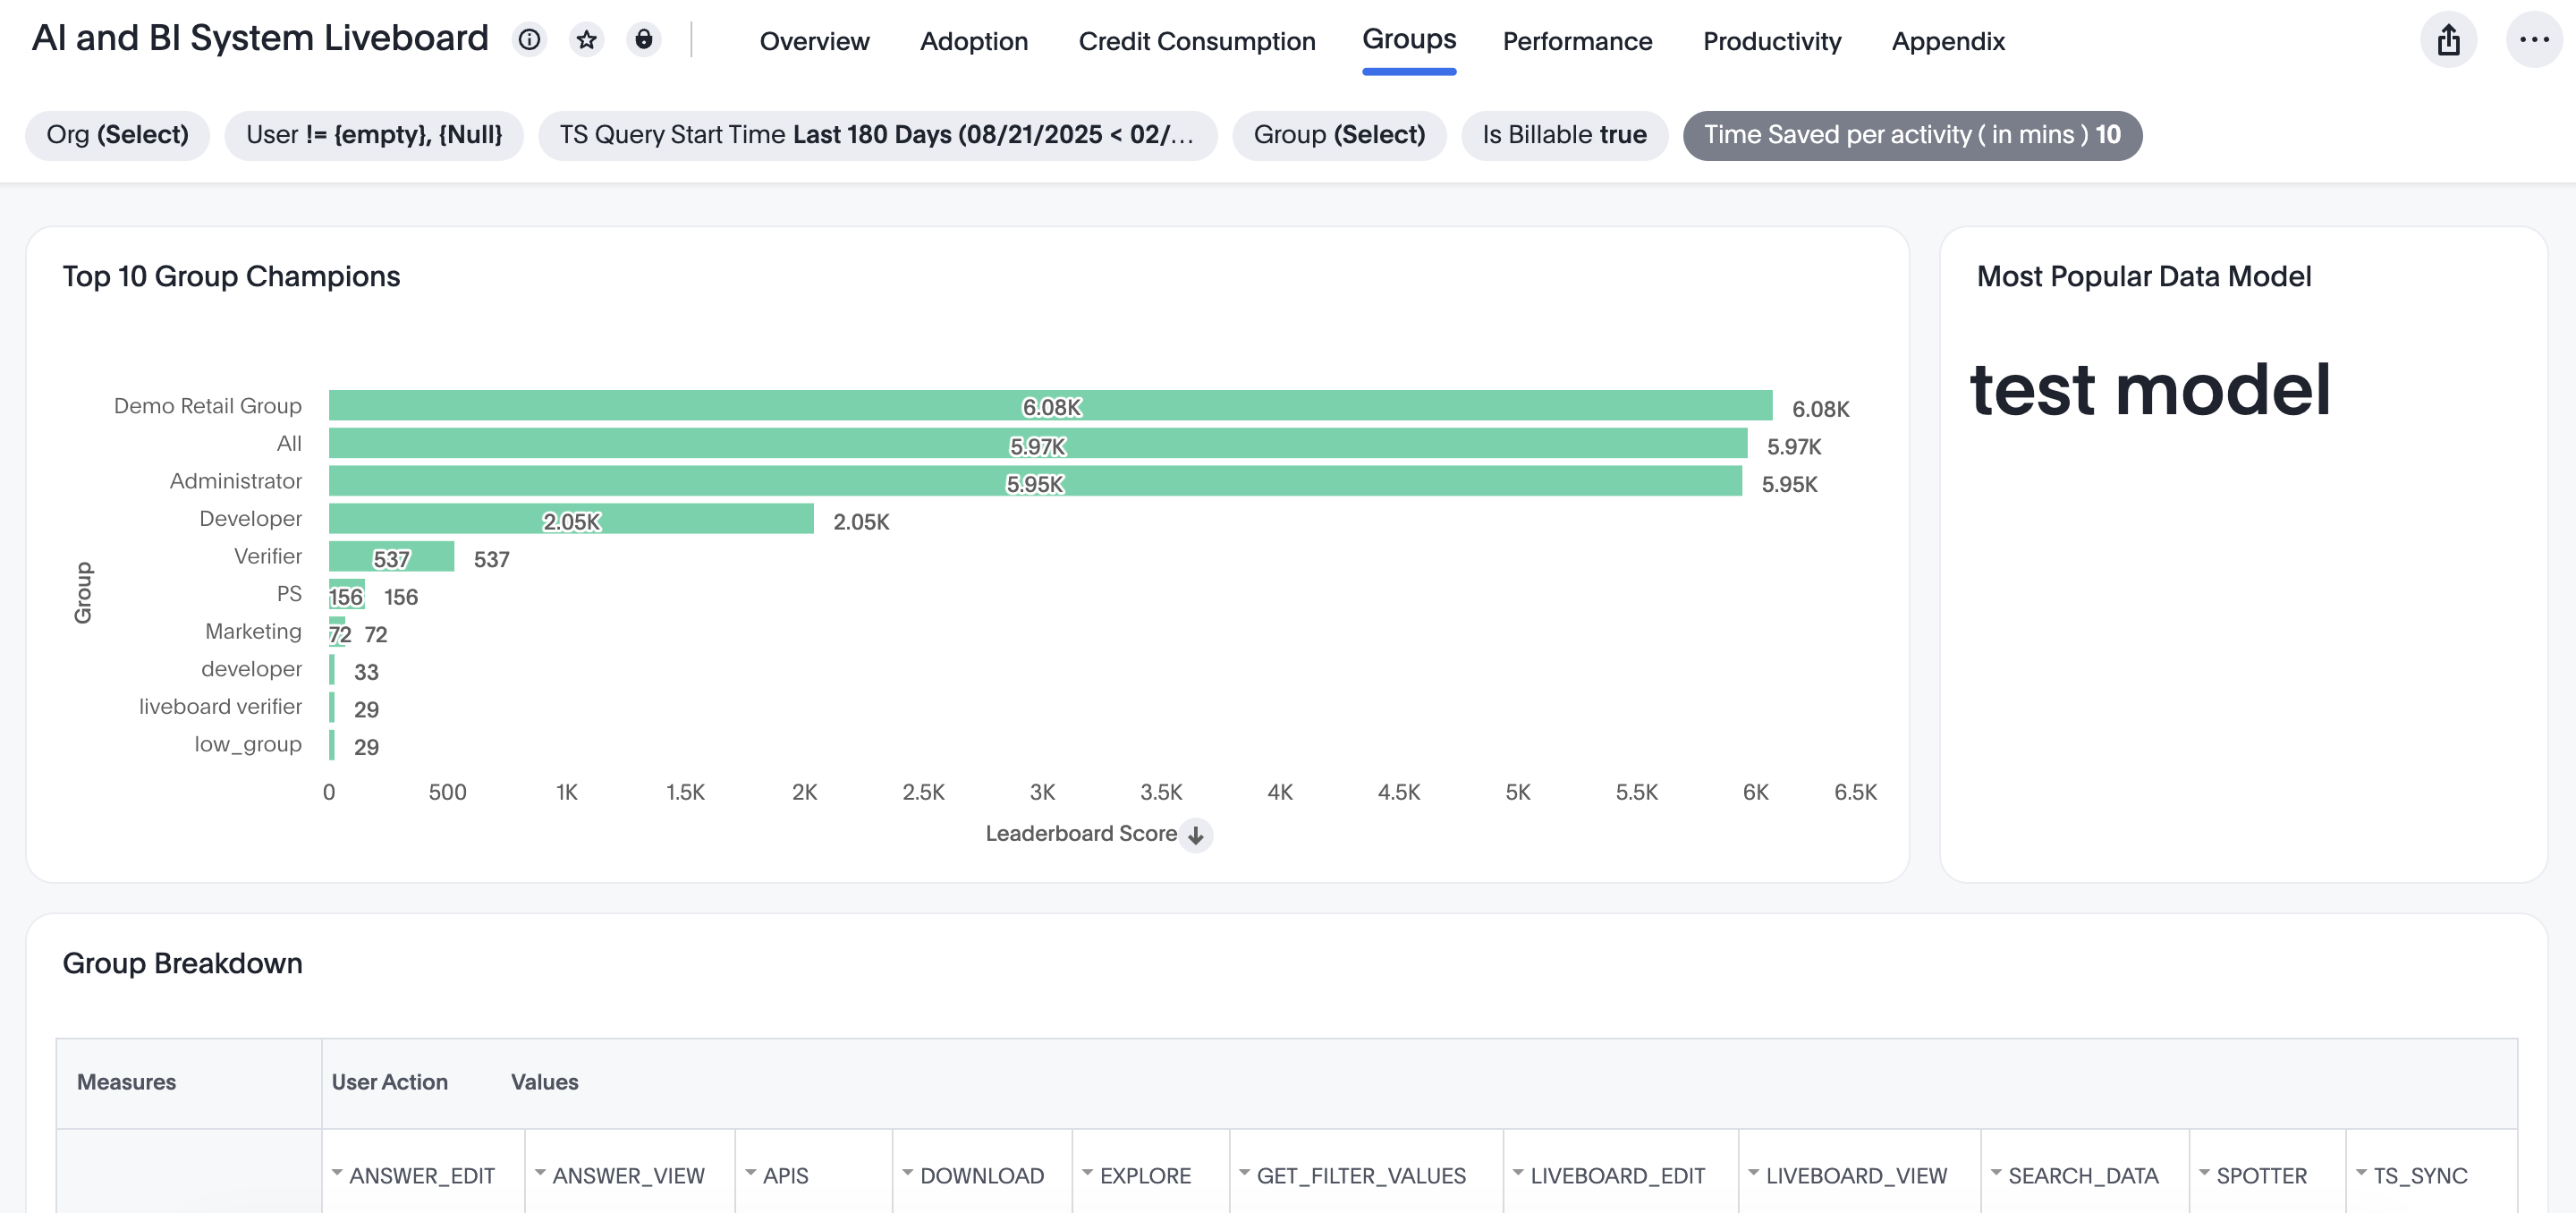Image resolution: width=2576 pixels, height=1213 pixels.
Task: Click the share/export icon
Action: 2448,40
